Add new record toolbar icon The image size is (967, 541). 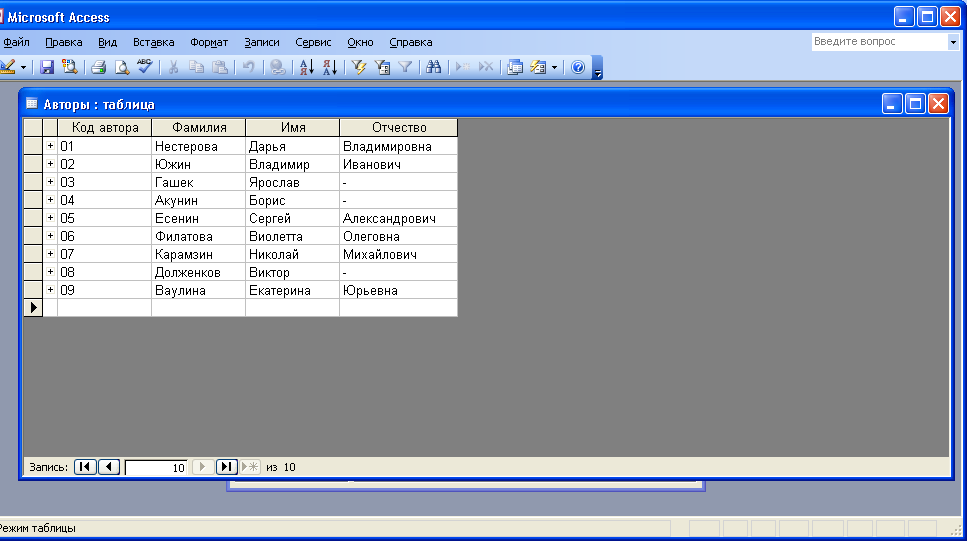pyautogui.click(x=463, y=67)
